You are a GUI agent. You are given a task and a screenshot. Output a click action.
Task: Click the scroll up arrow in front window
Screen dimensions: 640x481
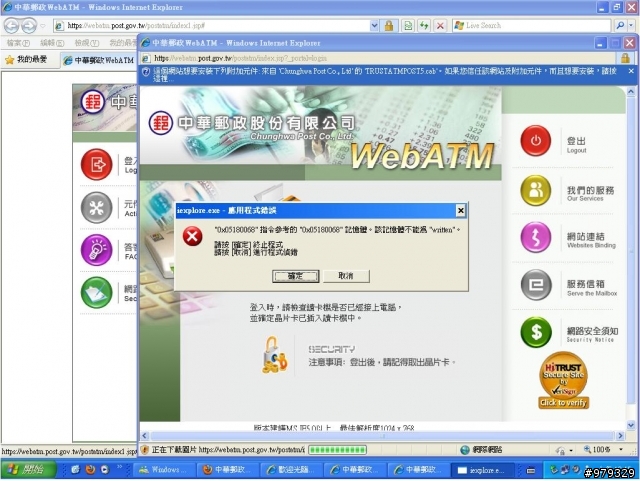point(631,91)
